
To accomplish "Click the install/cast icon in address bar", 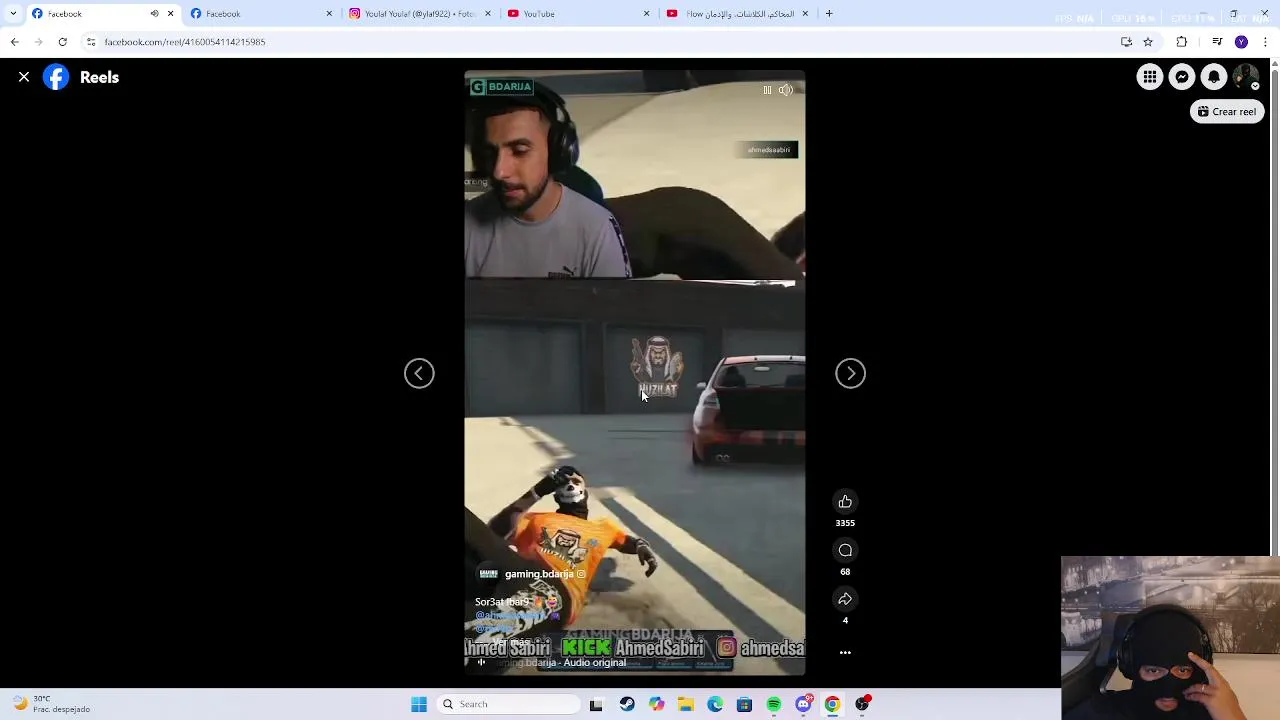I will pyautogui.click(x=1127, y=42).
